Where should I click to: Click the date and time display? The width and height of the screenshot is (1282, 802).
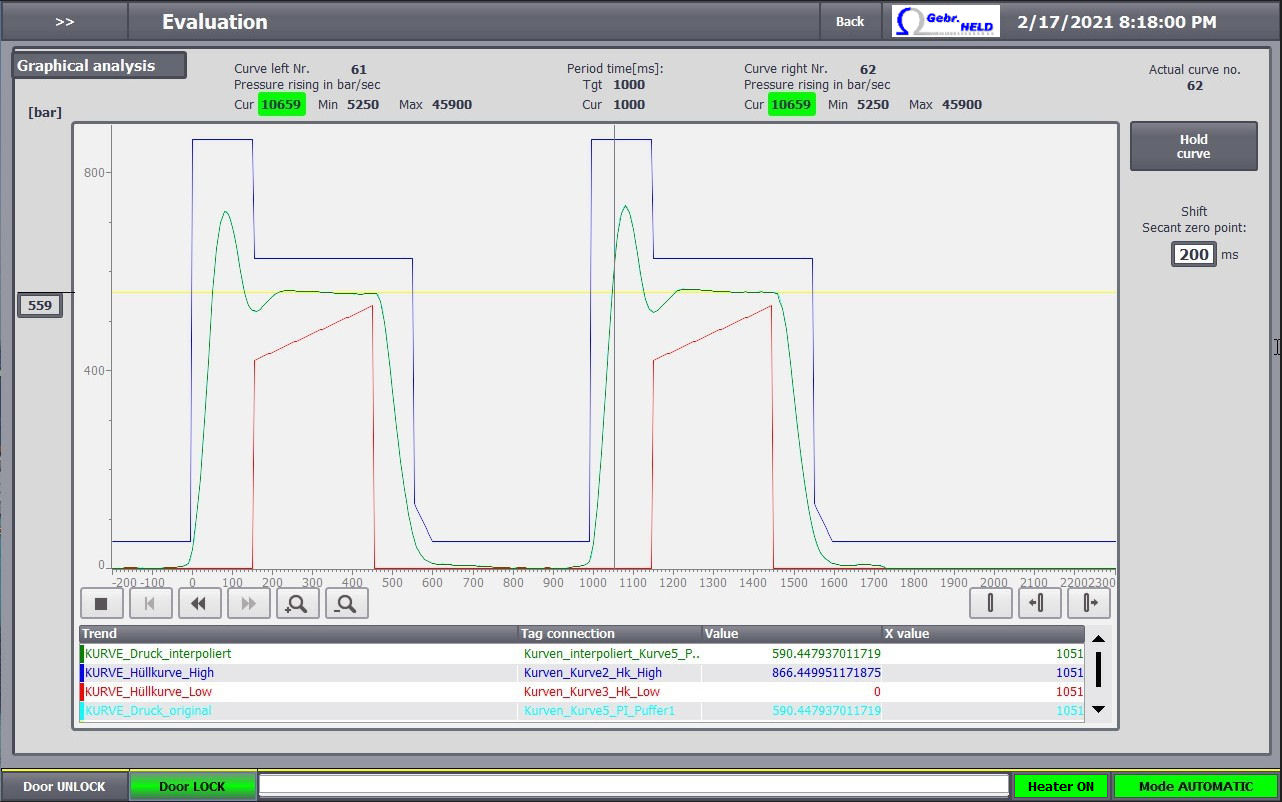tap(1117, 21)
